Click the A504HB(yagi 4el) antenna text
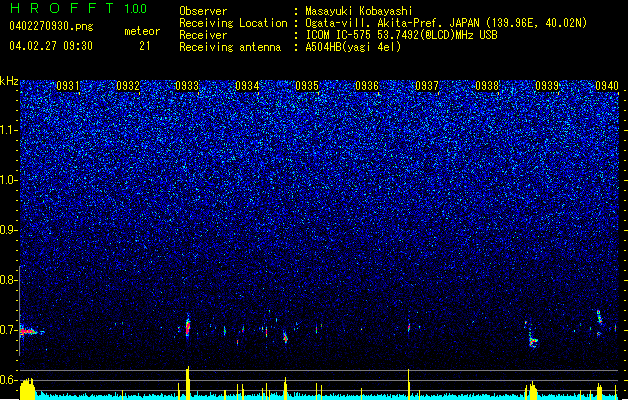Viewport: 629px width, 400px height. tap(353, 47)
